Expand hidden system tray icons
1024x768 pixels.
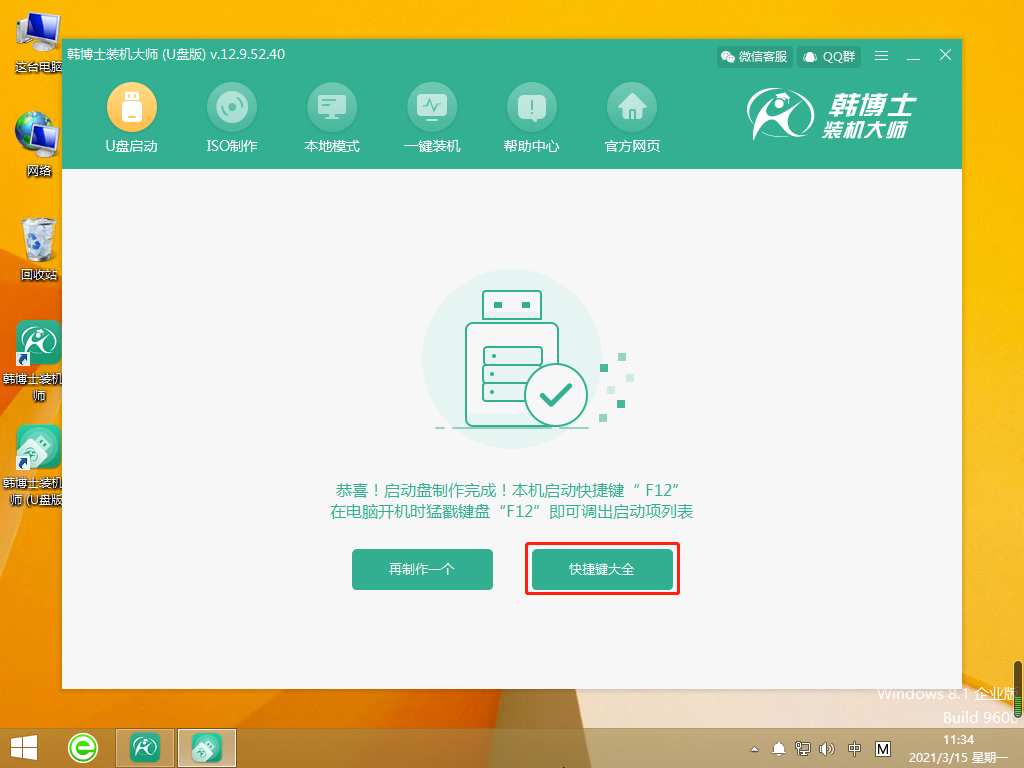click(753, 747)
